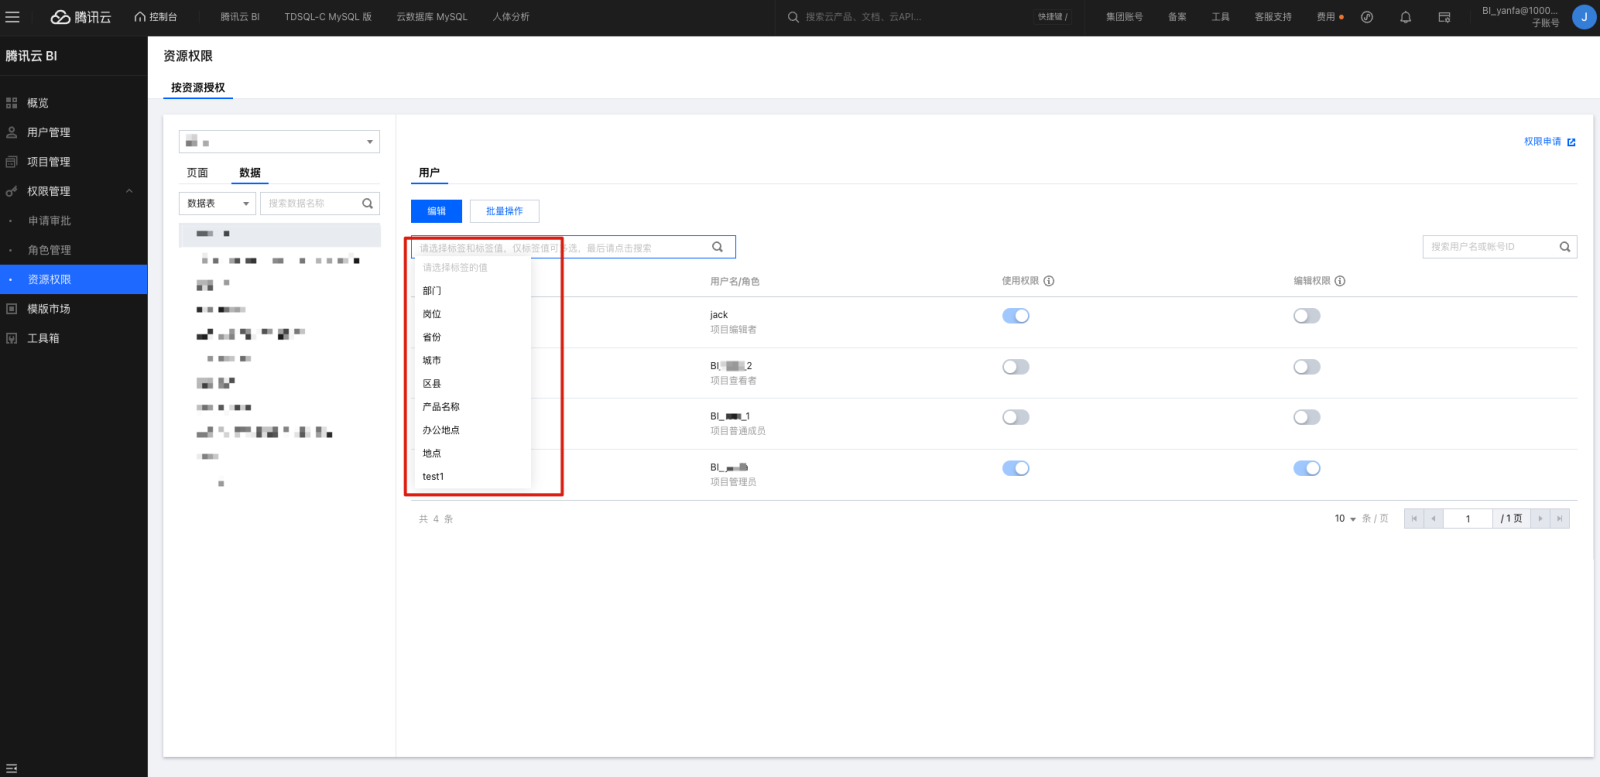Open the rows-per-page dropdown showing 10
1600x777 pixels.
(1345, 518)
